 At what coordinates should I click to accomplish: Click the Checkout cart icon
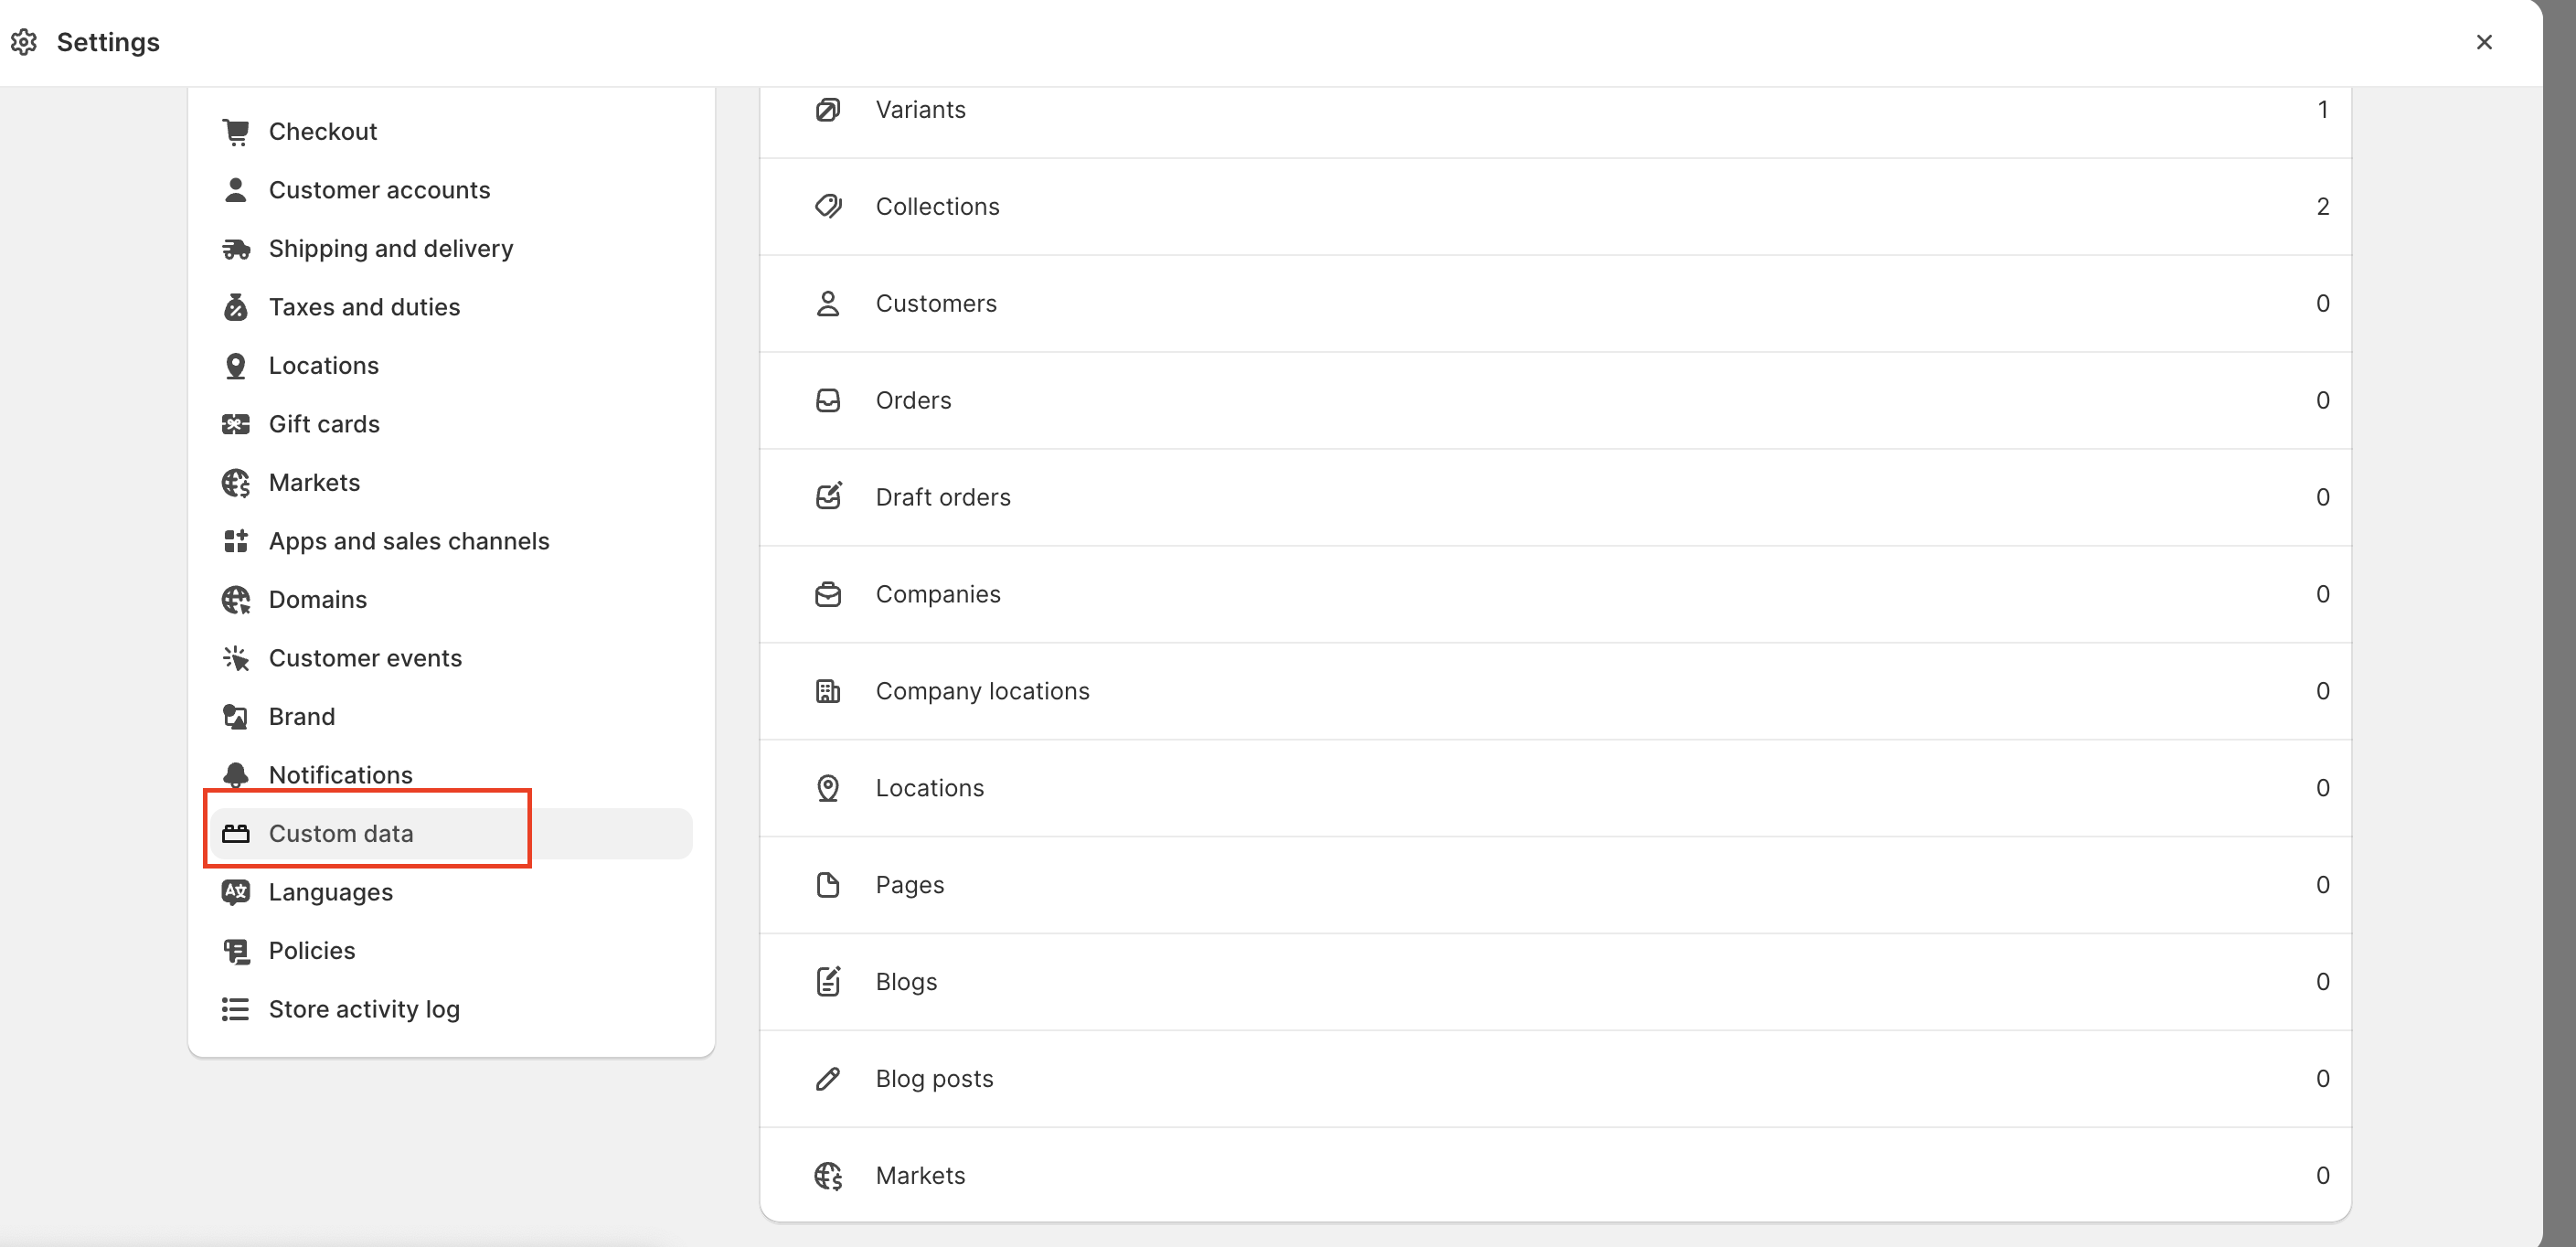[236, 132]
